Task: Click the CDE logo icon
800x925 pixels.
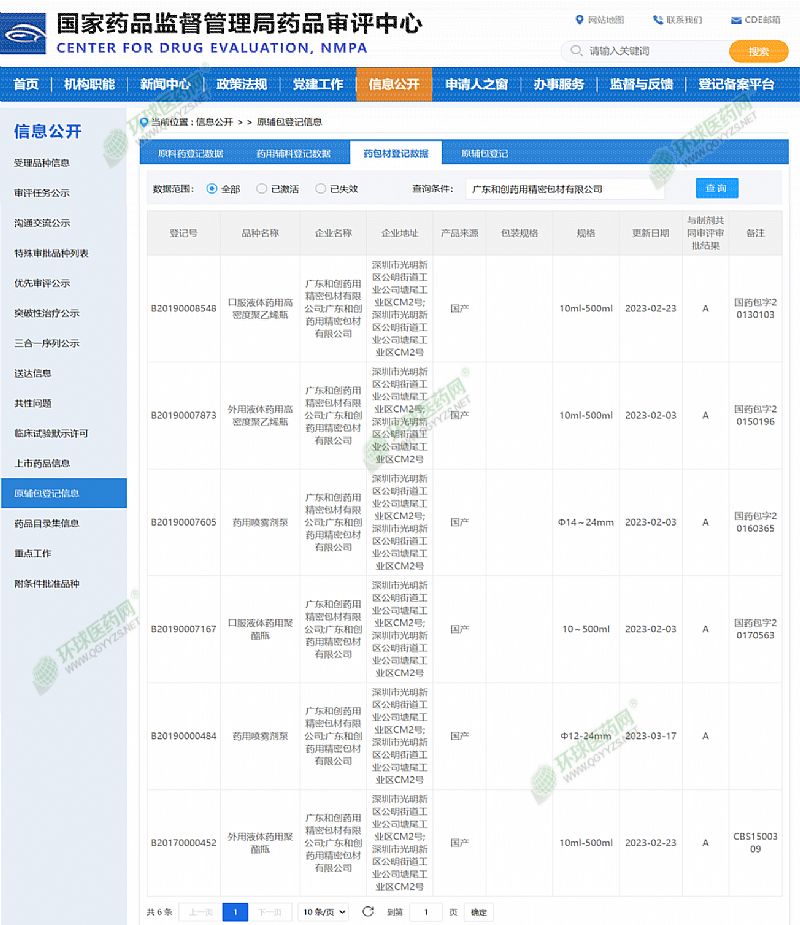Action: 24,36
